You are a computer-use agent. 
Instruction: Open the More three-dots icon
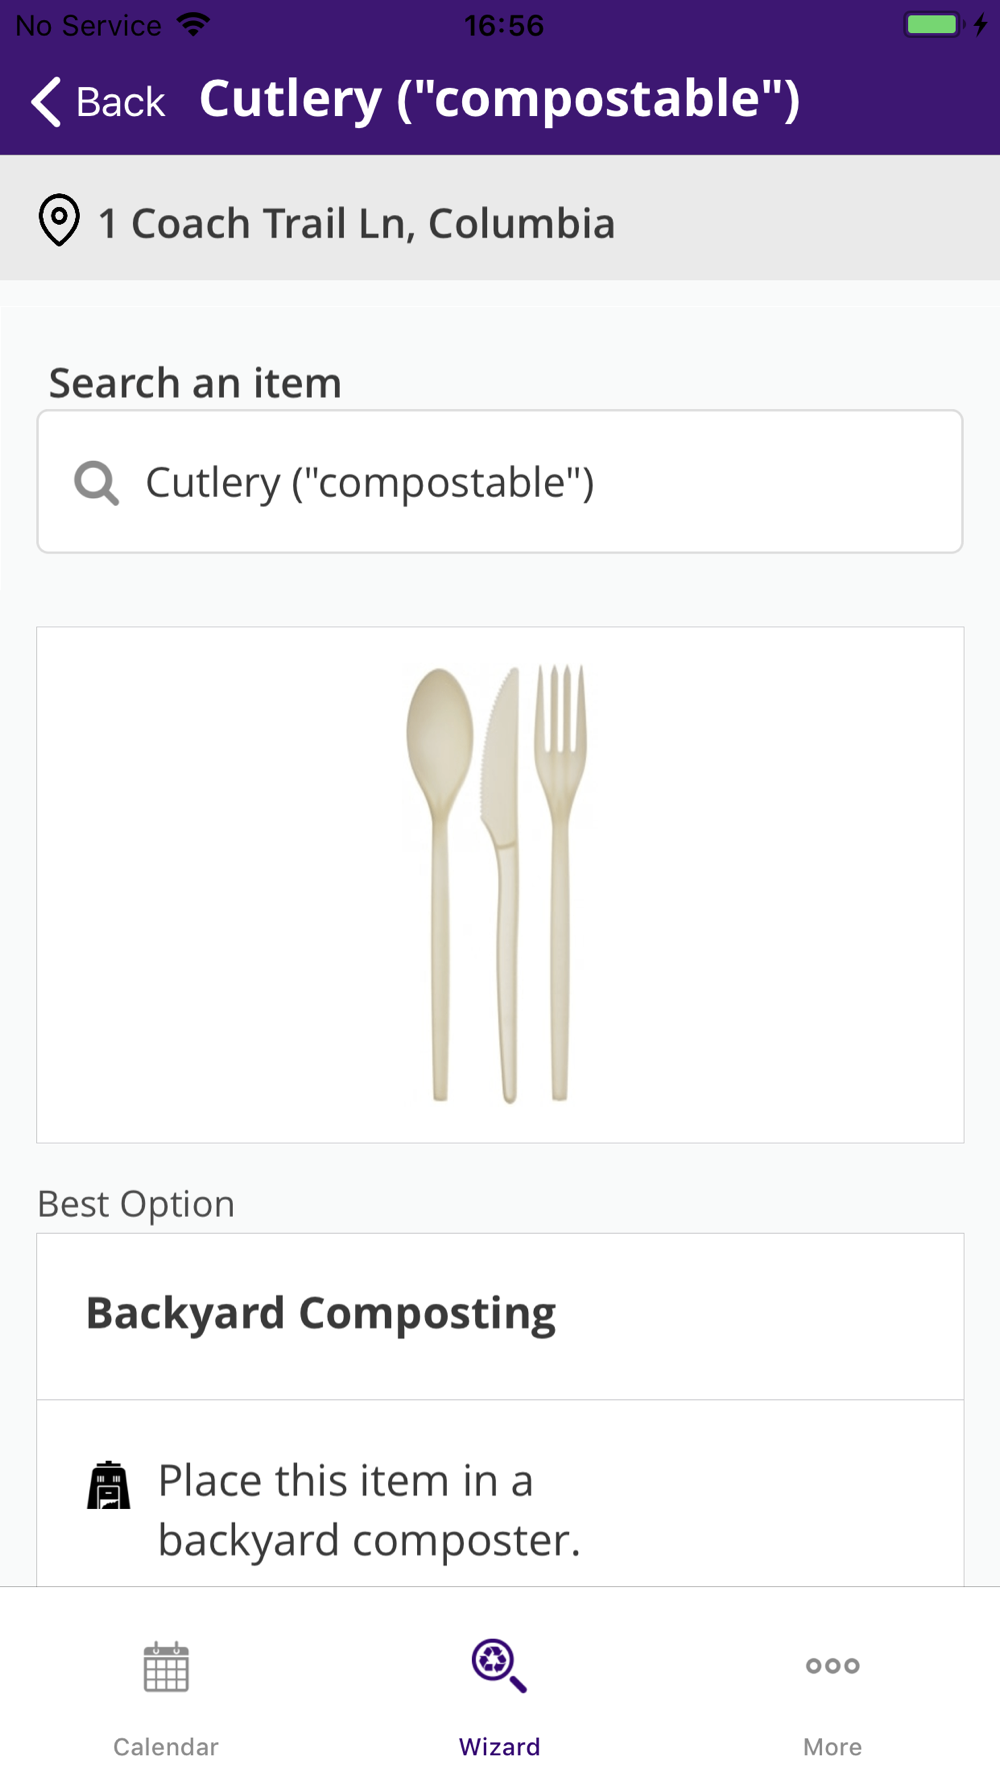coord(832,1666)
